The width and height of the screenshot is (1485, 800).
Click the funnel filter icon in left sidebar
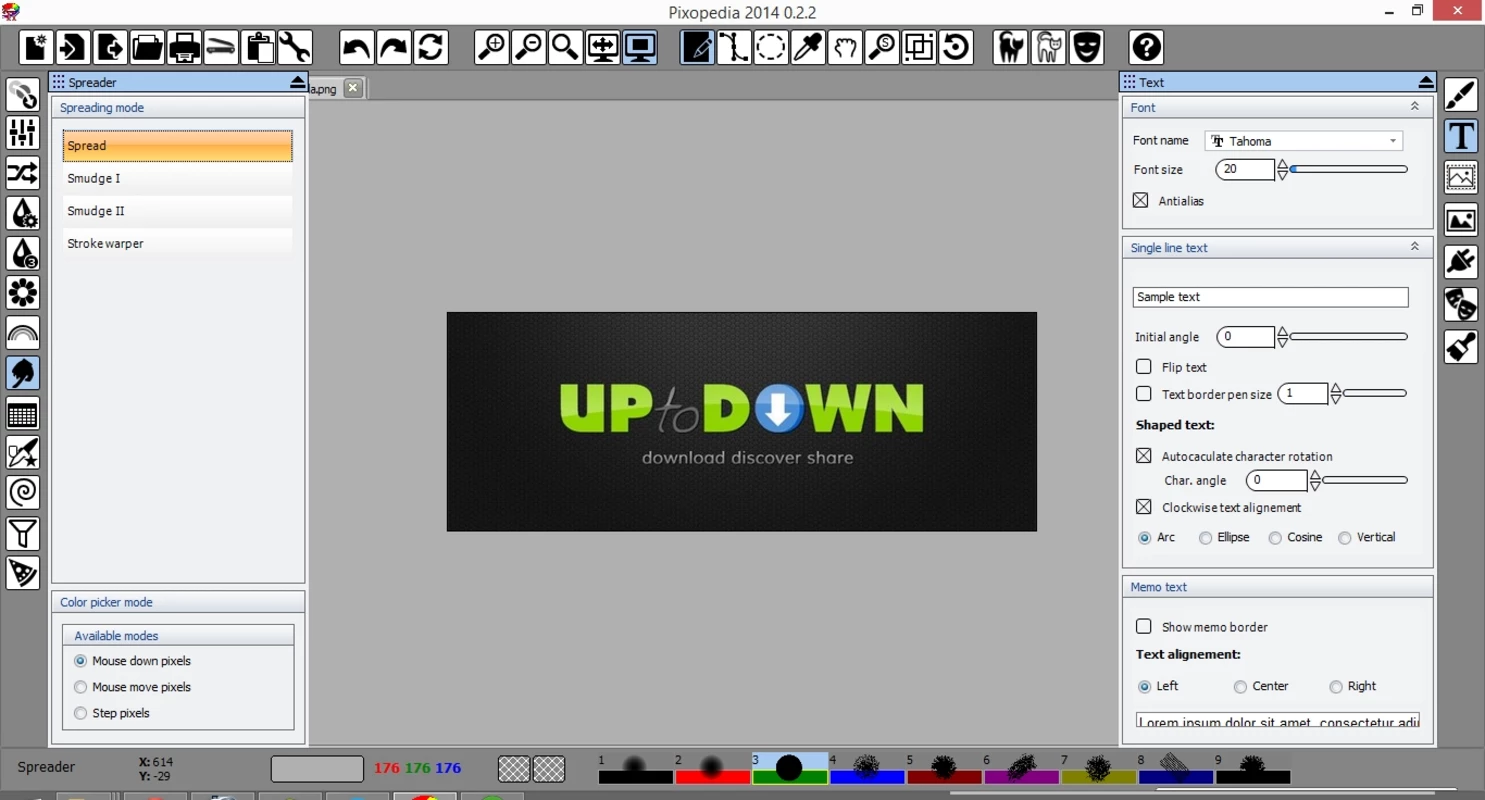23,533
